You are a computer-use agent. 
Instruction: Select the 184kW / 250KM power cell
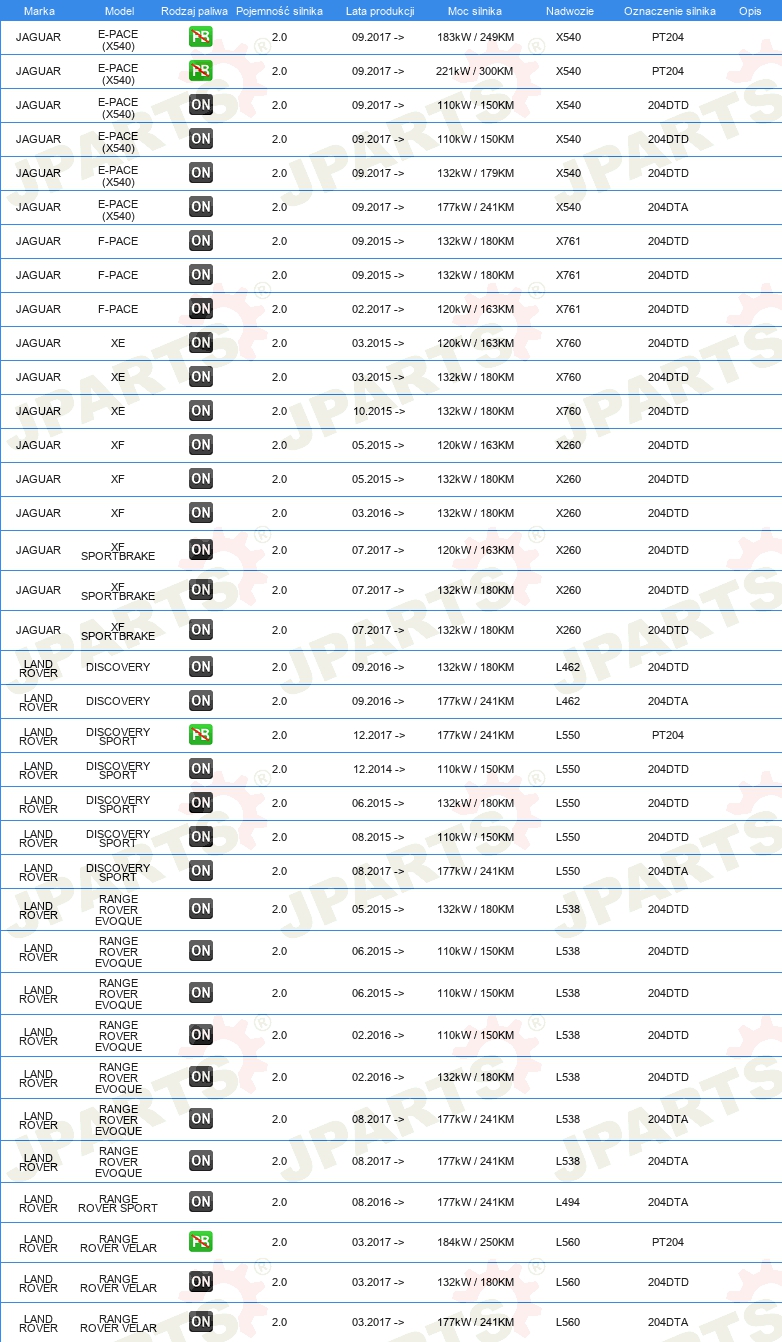[475, 1242]
